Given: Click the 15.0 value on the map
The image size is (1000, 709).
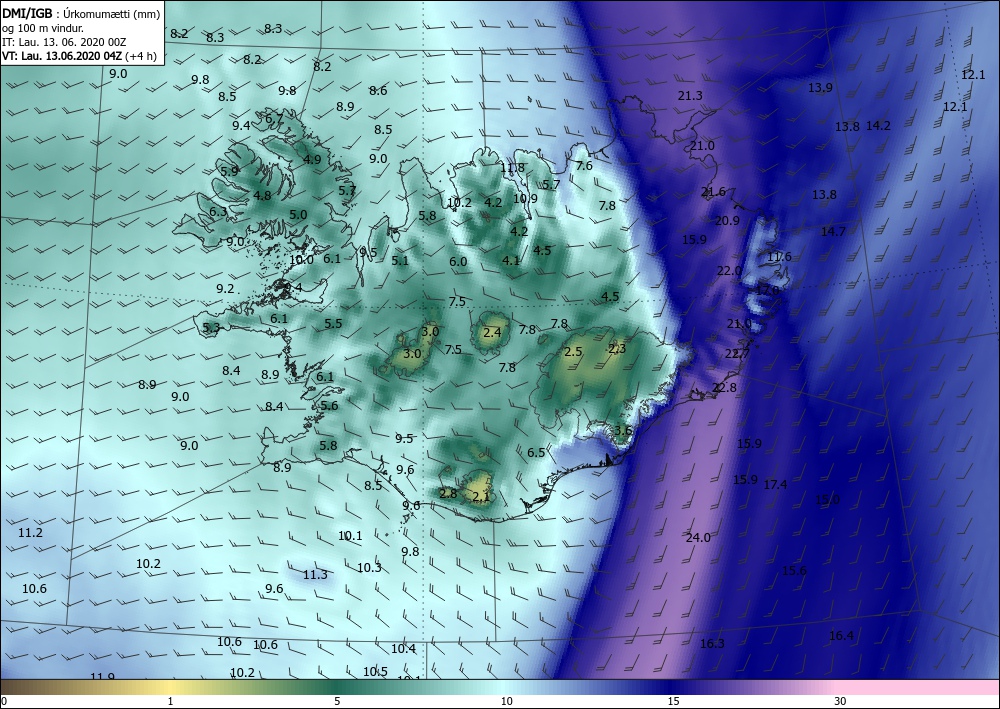Looking at the screenshot, I should coord(827,499).
